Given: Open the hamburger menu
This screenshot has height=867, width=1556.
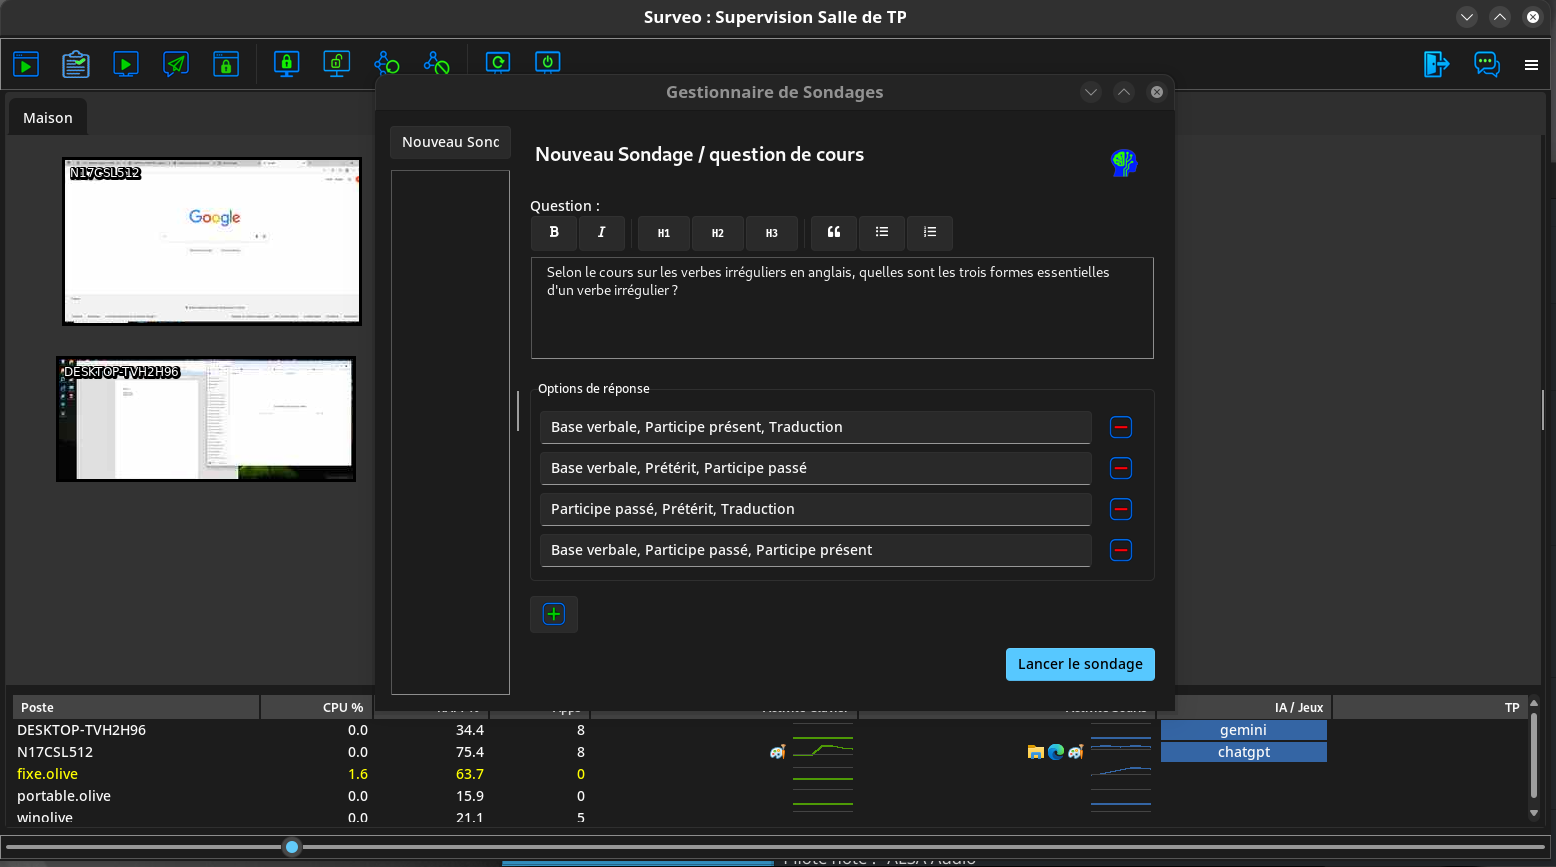Looking at the screenshot, I should pyautogui.click(x=1531, y=64).
